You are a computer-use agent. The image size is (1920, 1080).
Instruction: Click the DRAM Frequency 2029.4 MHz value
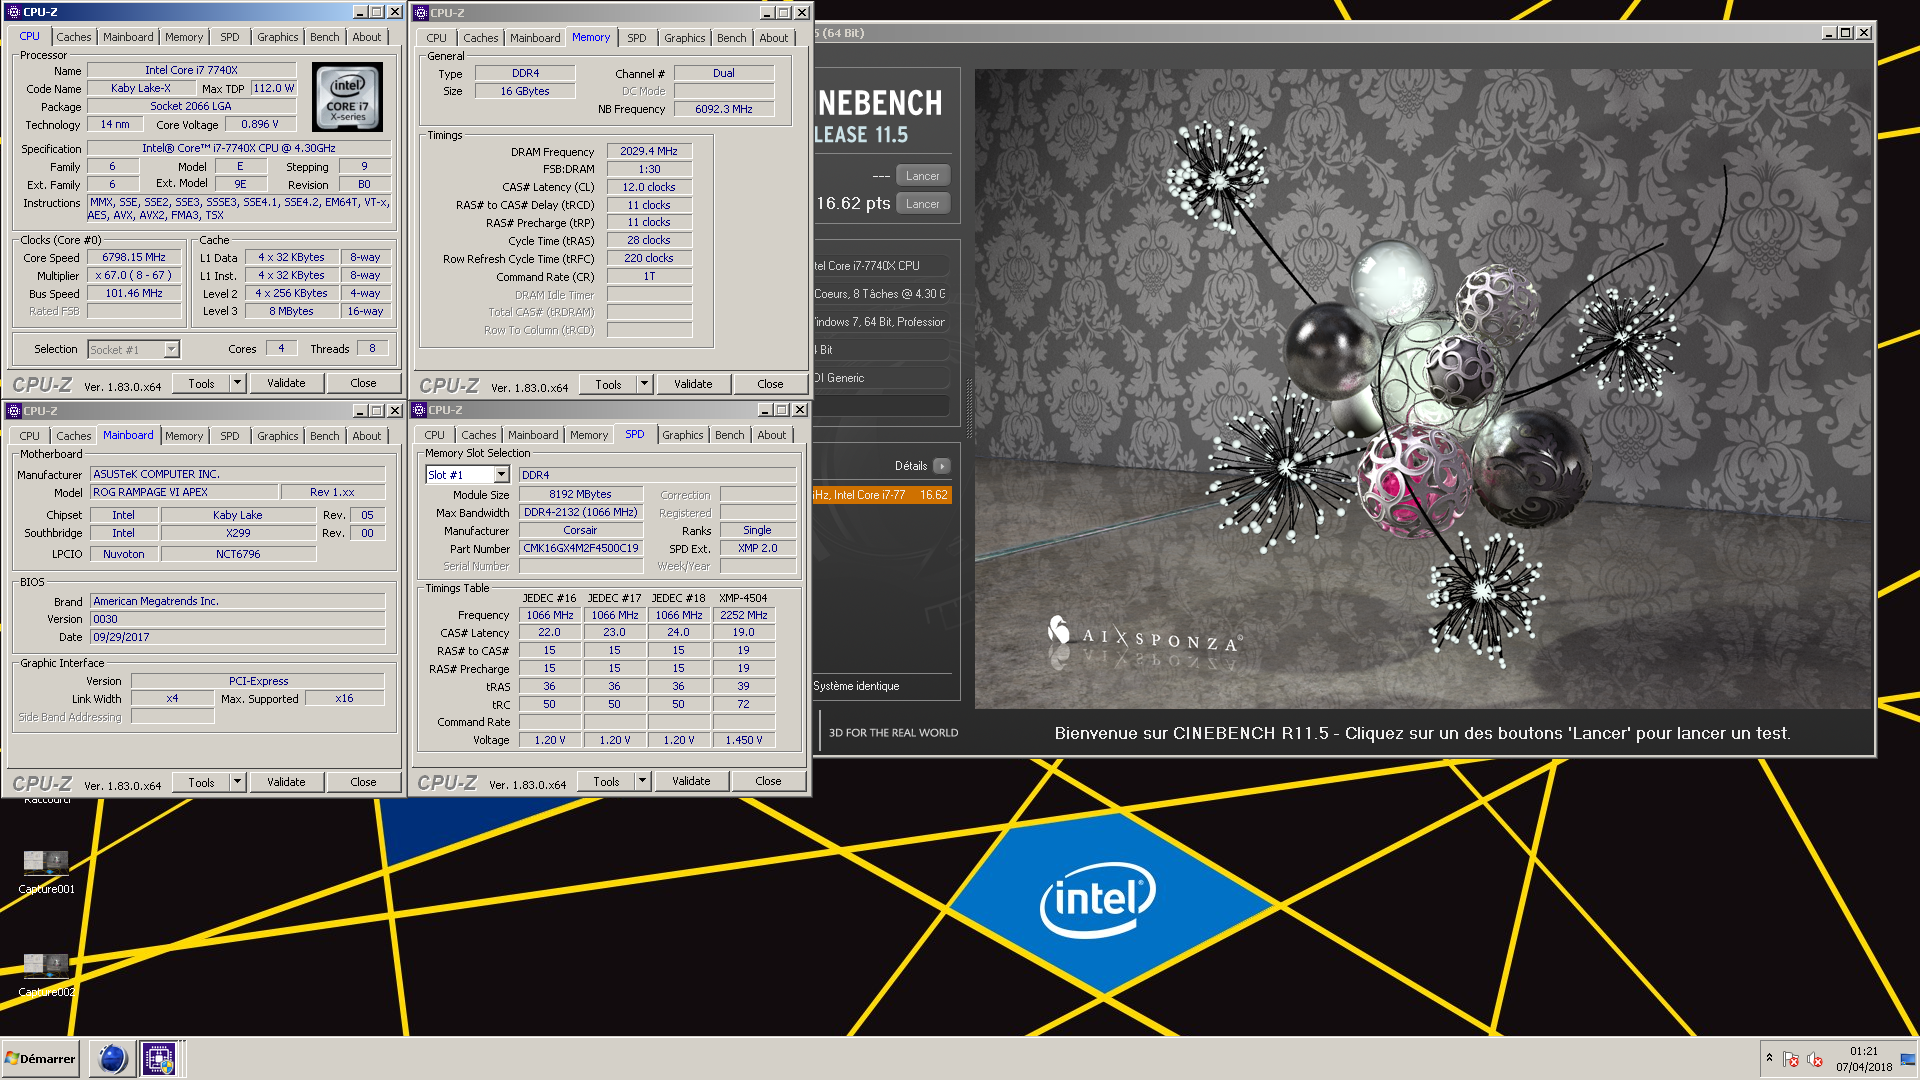[x=648, y=151]
